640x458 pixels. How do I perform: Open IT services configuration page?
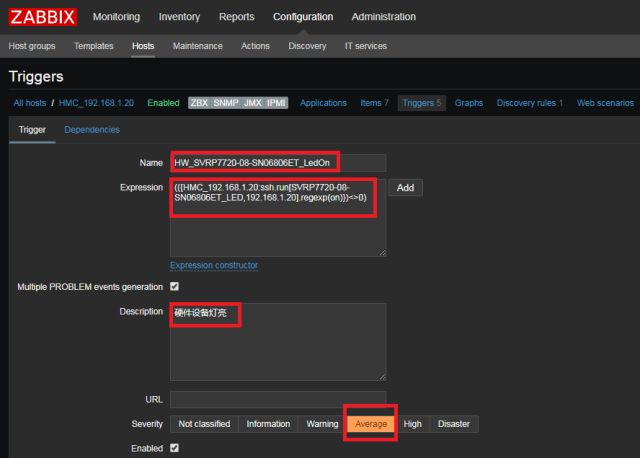366,46
